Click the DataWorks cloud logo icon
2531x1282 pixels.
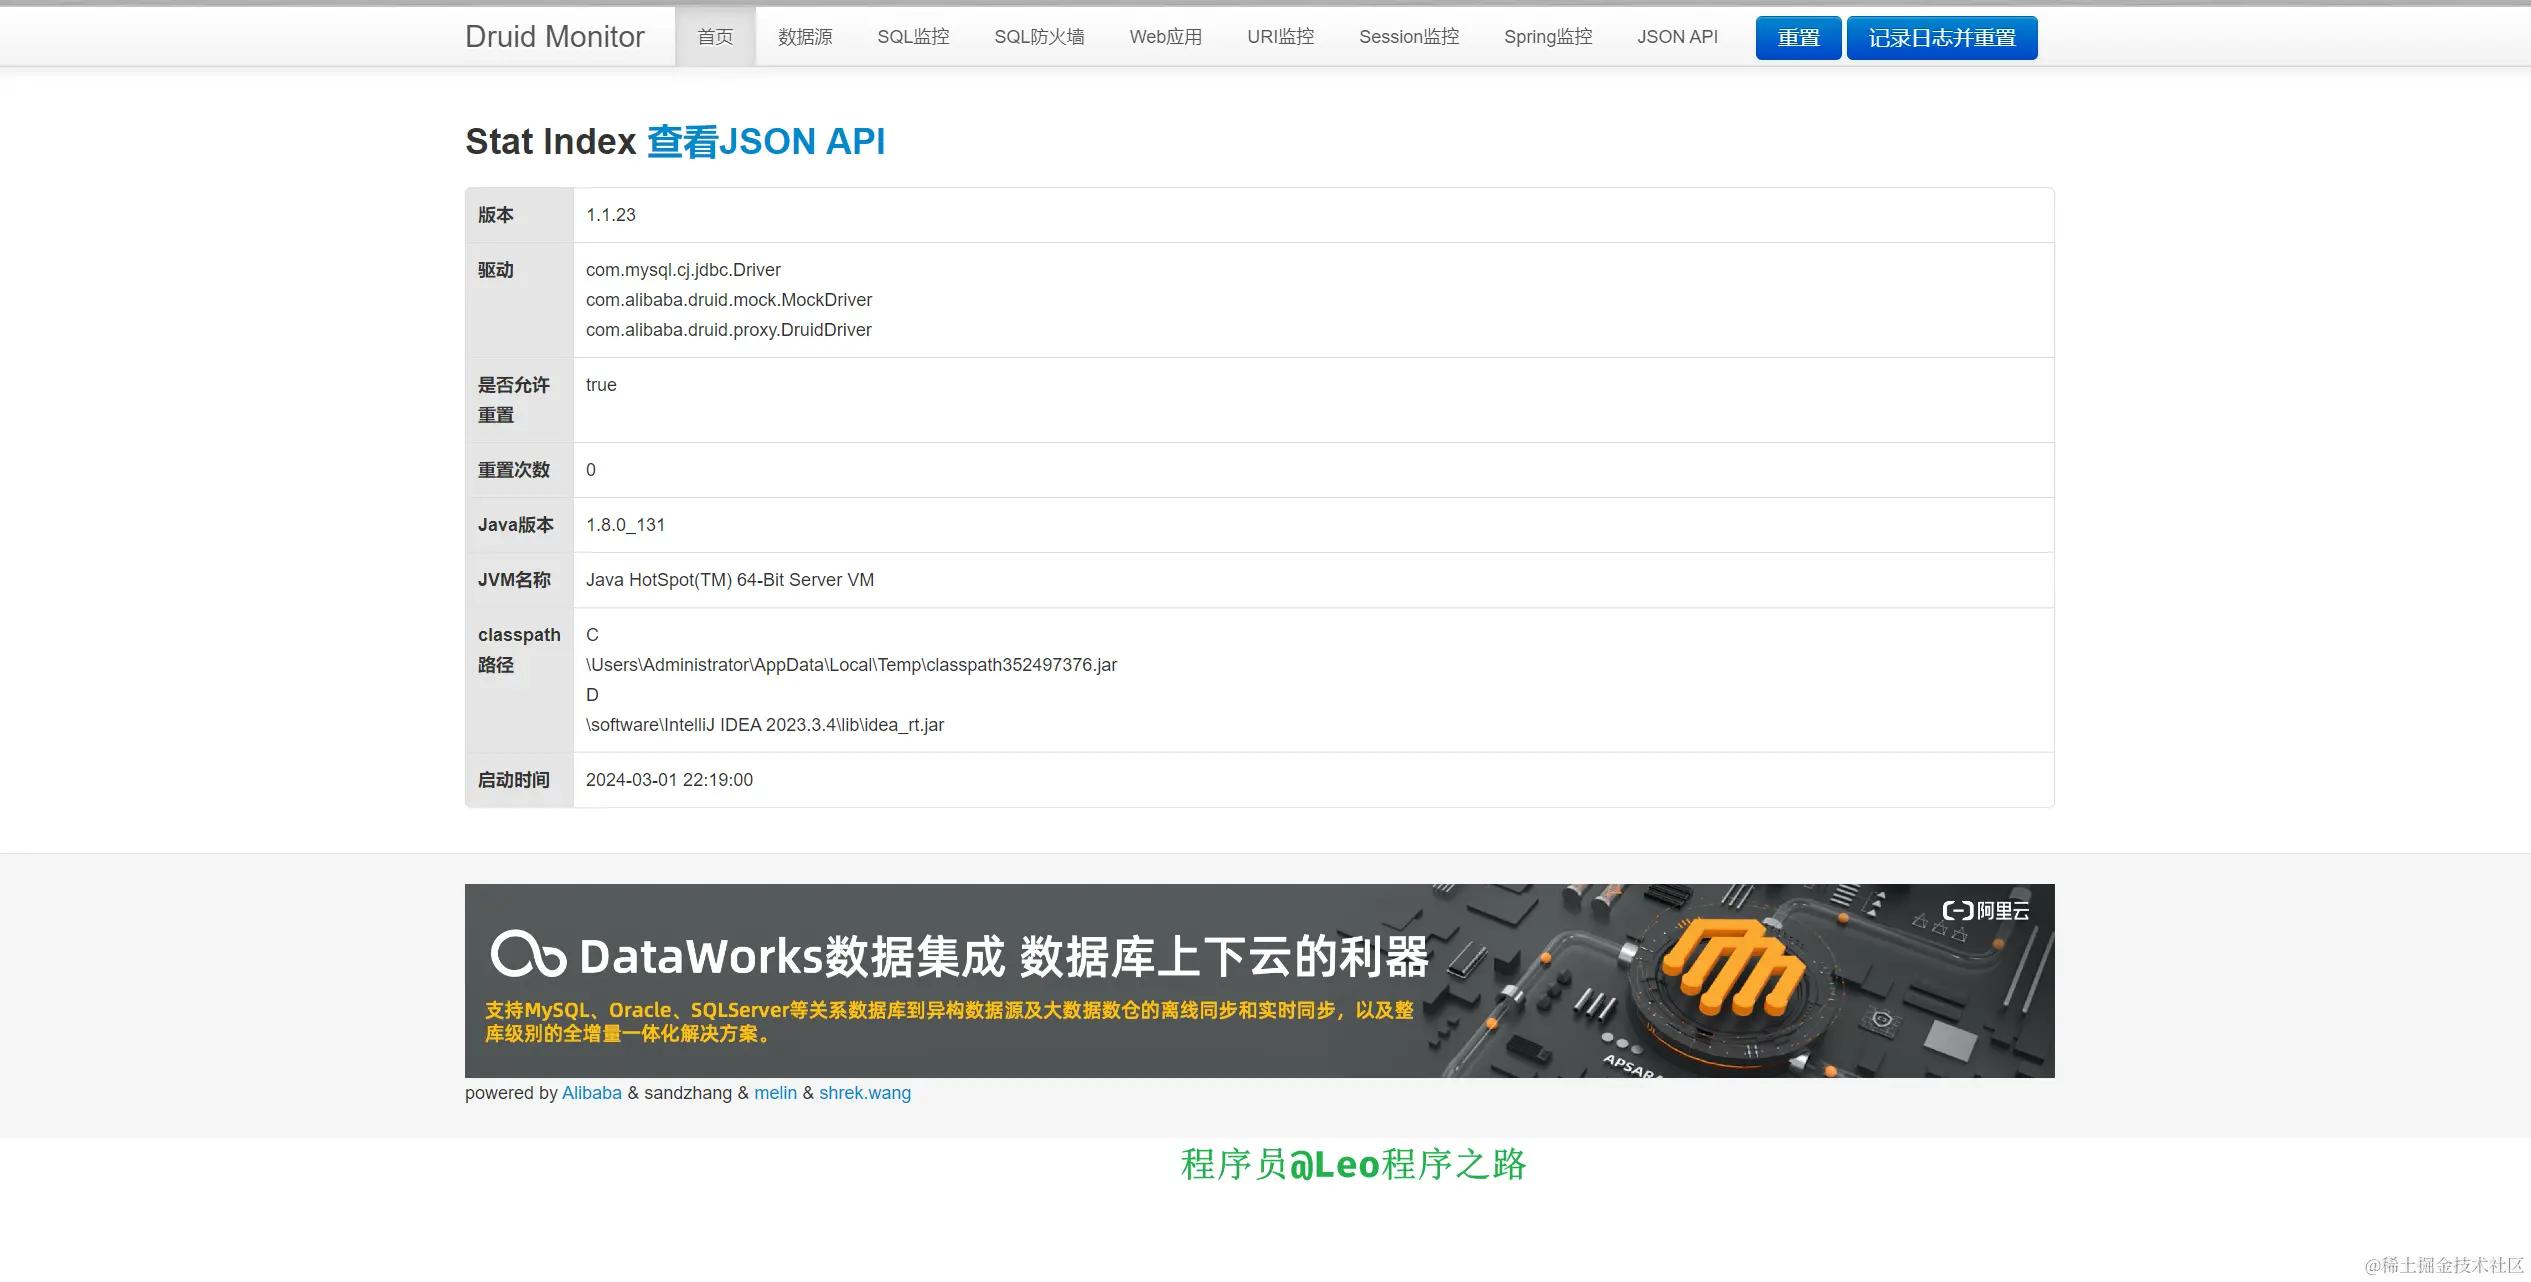[x=528, y=954]
